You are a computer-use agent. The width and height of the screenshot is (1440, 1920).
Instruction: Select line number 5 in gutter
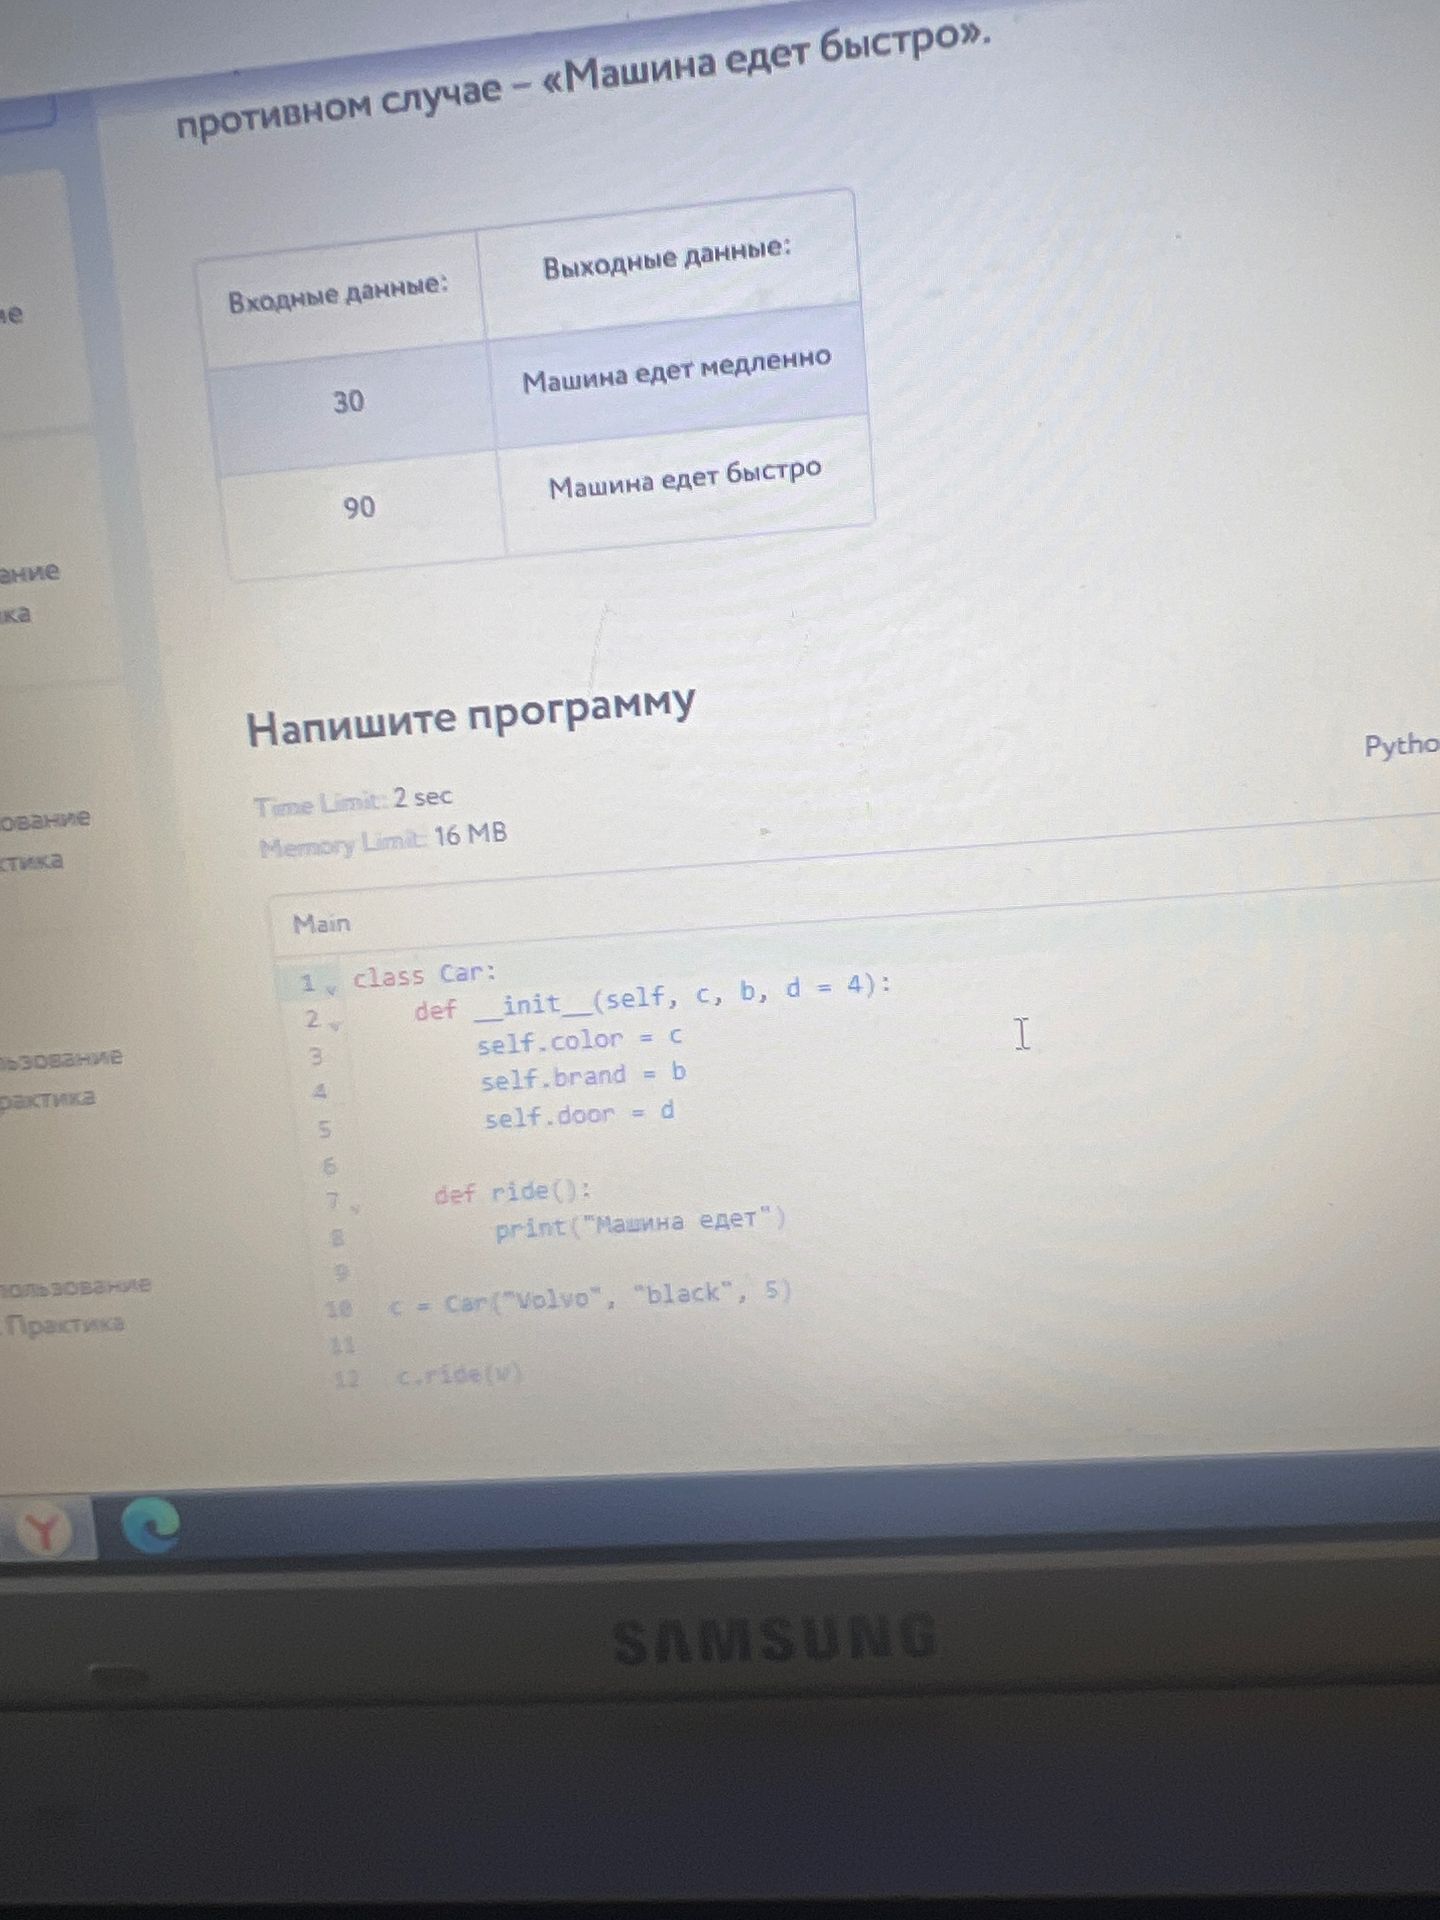pyautogui.click(x=324, y=1129)
